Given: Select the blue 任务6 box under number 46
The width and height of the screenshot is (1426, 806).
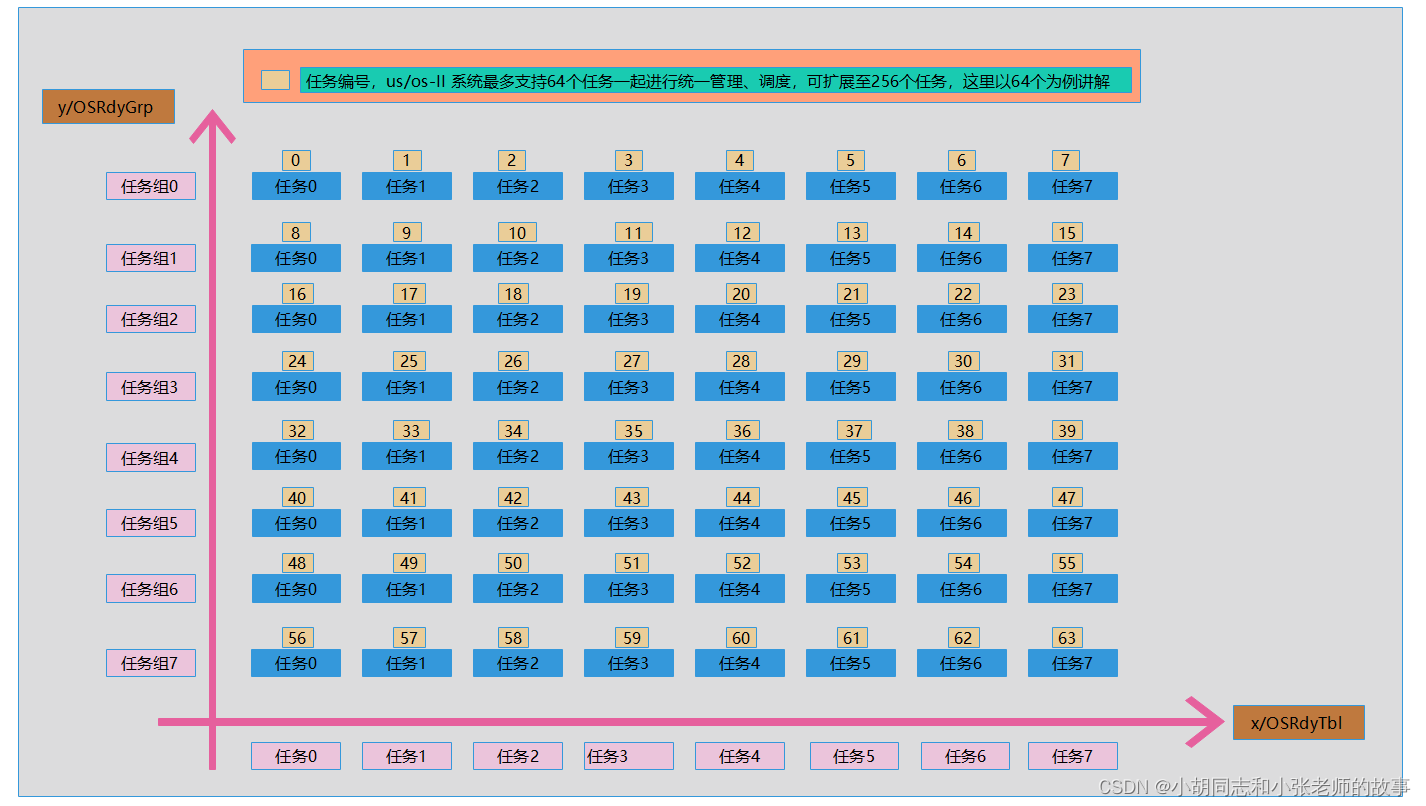Looking at the screenshot, I should pos(962,523).
